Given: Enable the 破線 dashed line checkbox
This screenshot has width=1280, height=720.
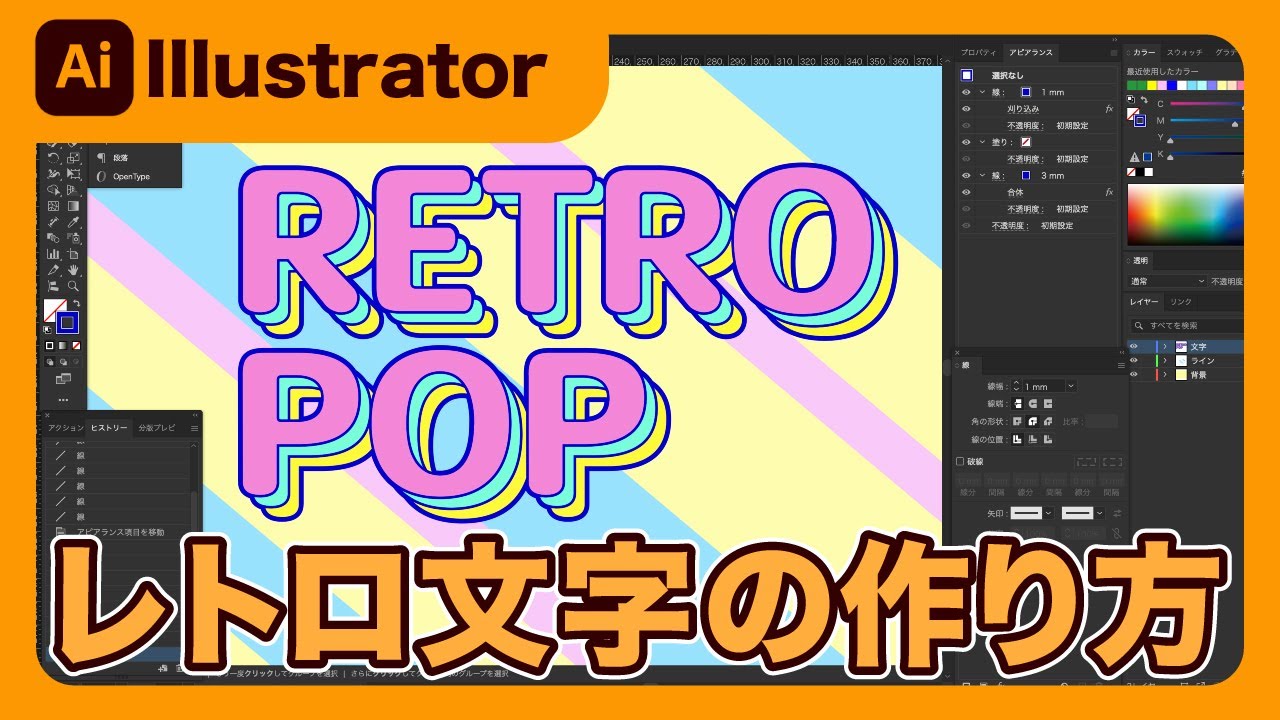Looking at the screenshot, I should pos(960,462).
